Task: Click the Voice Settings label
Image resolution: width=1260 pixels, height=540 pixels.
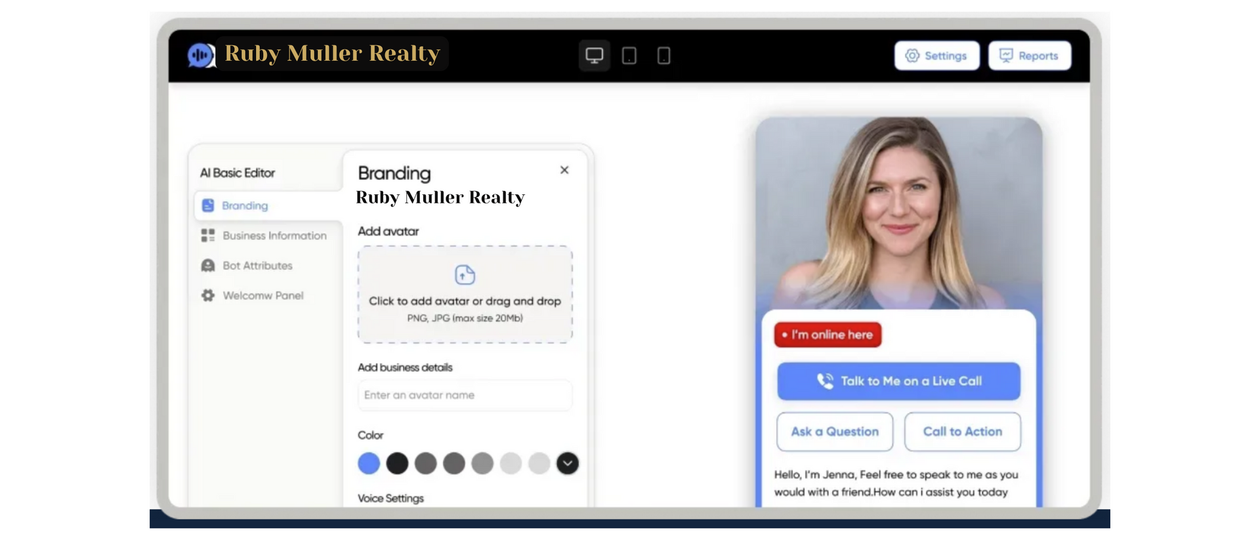Action: pyautogui.click(x=391, y=499)
